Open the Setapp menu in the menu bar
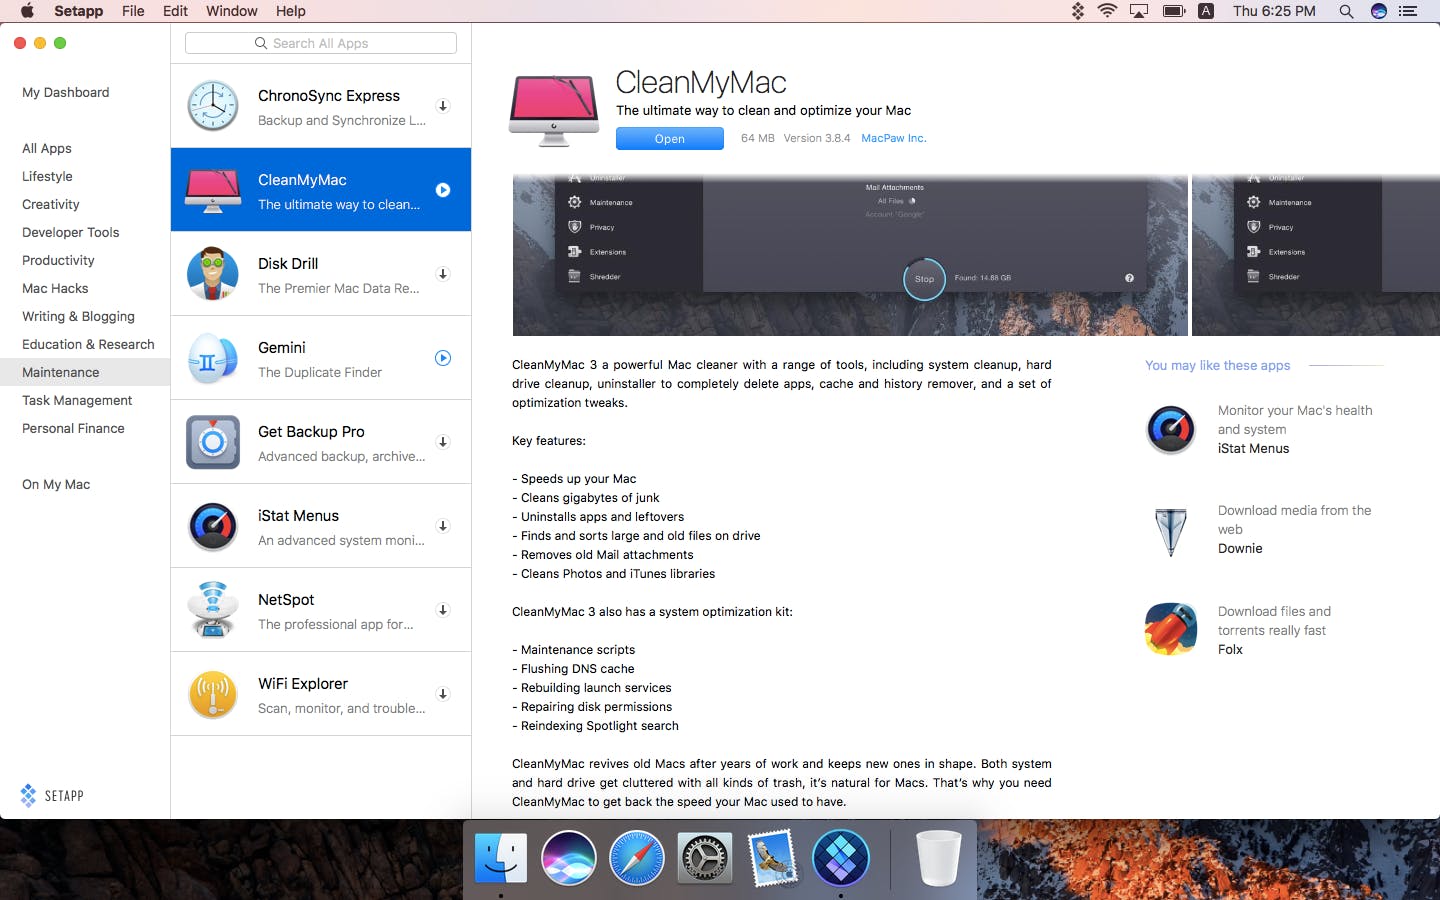 (78, 11)
